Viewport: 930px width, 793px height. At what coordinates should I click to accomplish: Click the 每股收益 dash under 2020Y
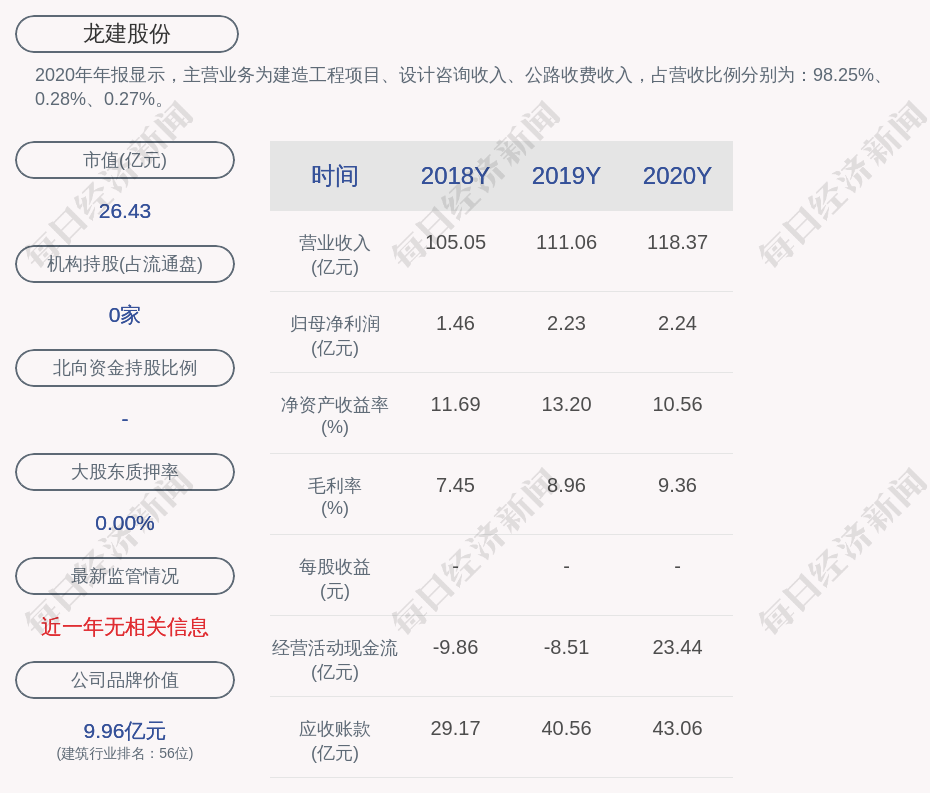[677, 567]
